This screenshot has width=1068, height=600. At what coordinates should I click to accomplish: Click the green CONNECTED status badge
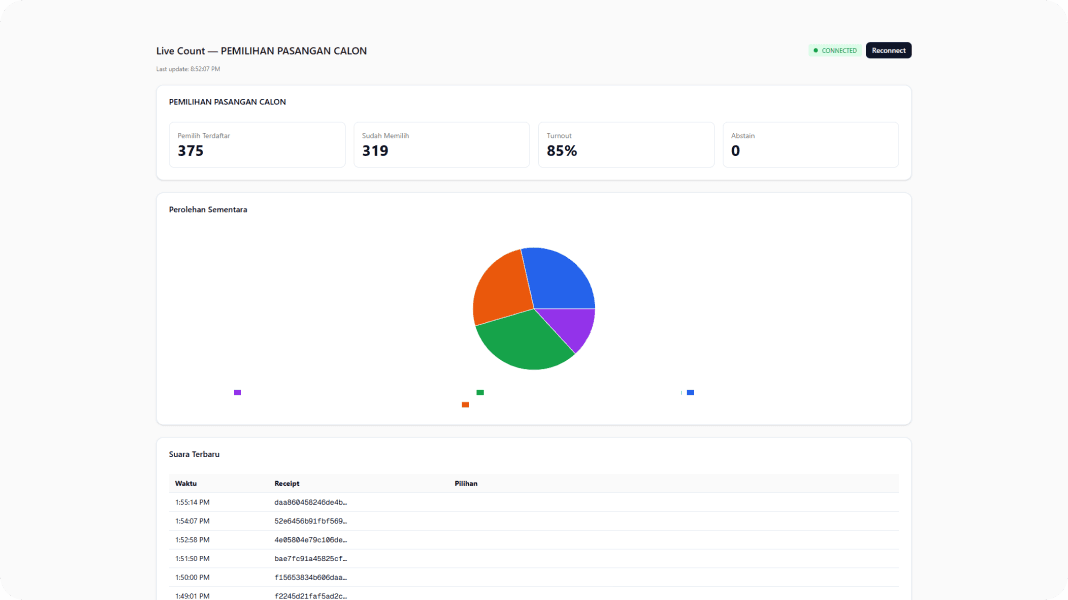tap(835, 50)
